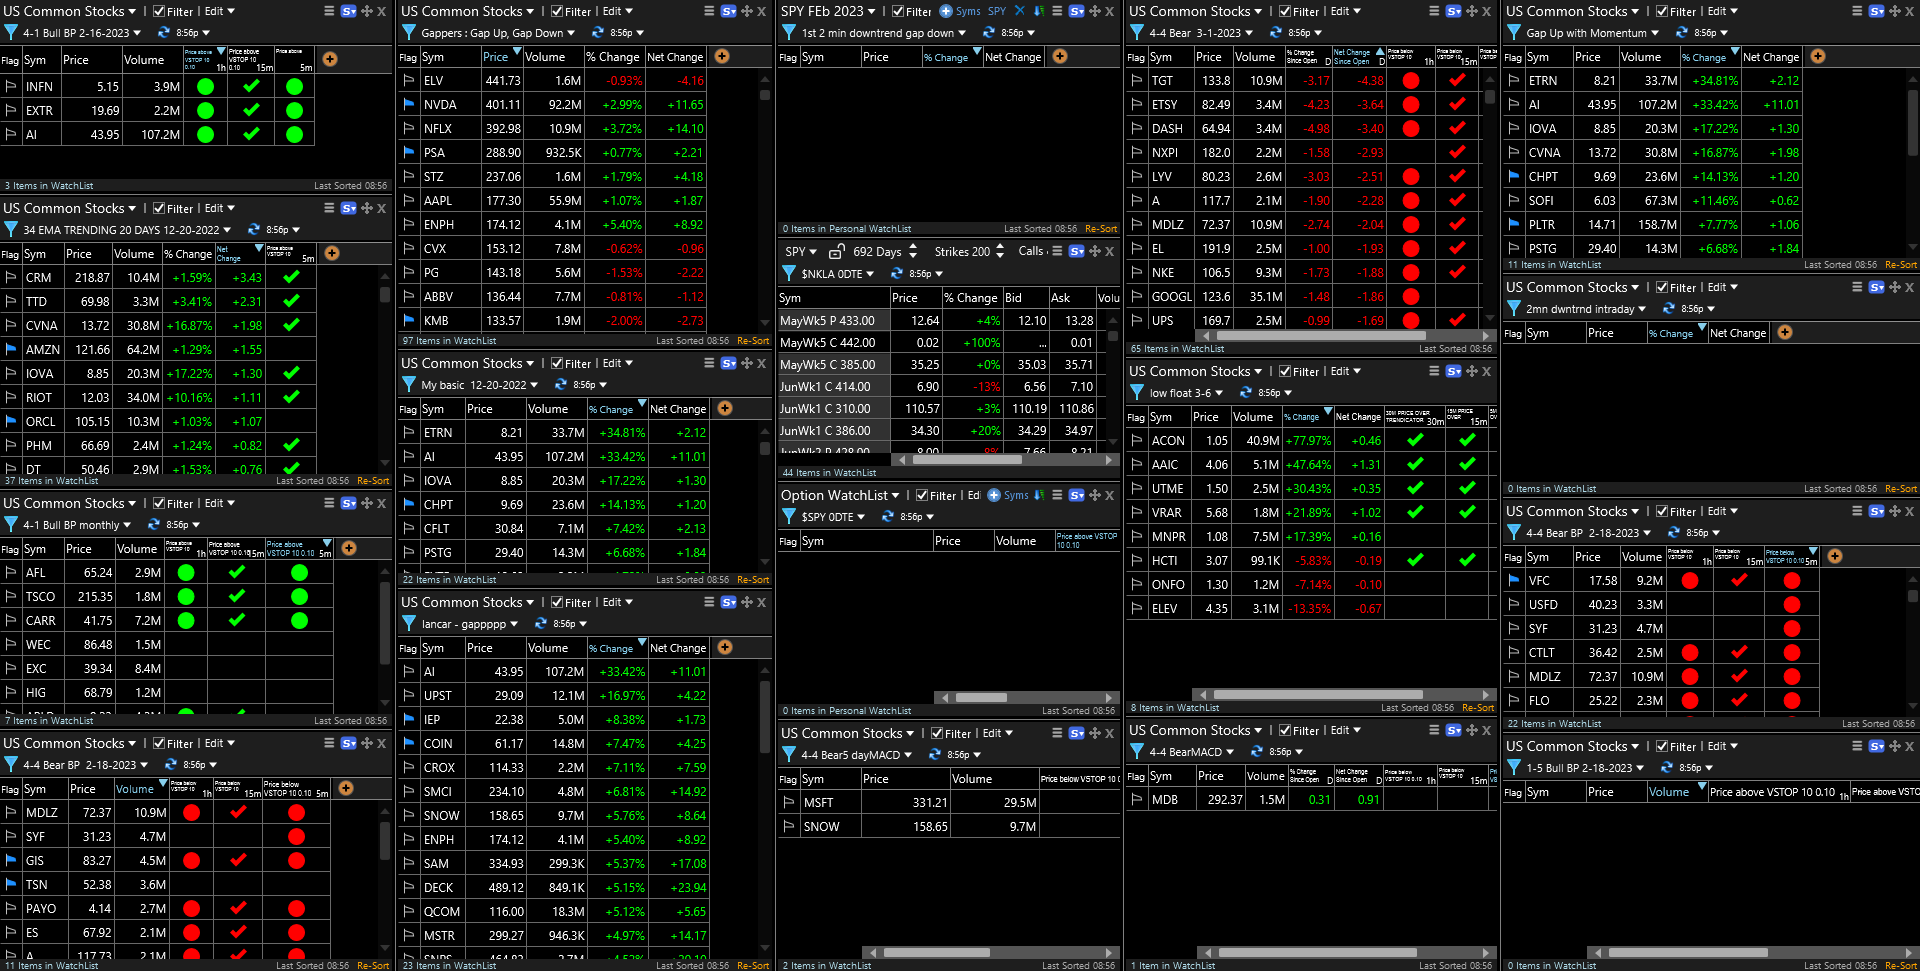Add a column in the Gappers watchlist

click(x=722, y=57)
